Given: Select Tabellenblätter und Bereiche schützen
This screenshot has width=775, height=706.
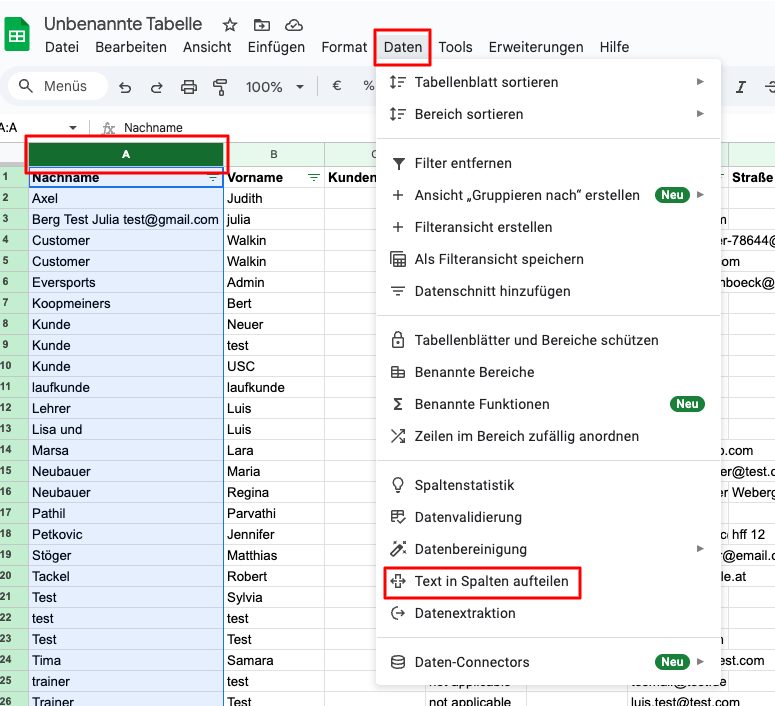Looking at the screenshot, I should pos(548,340).
